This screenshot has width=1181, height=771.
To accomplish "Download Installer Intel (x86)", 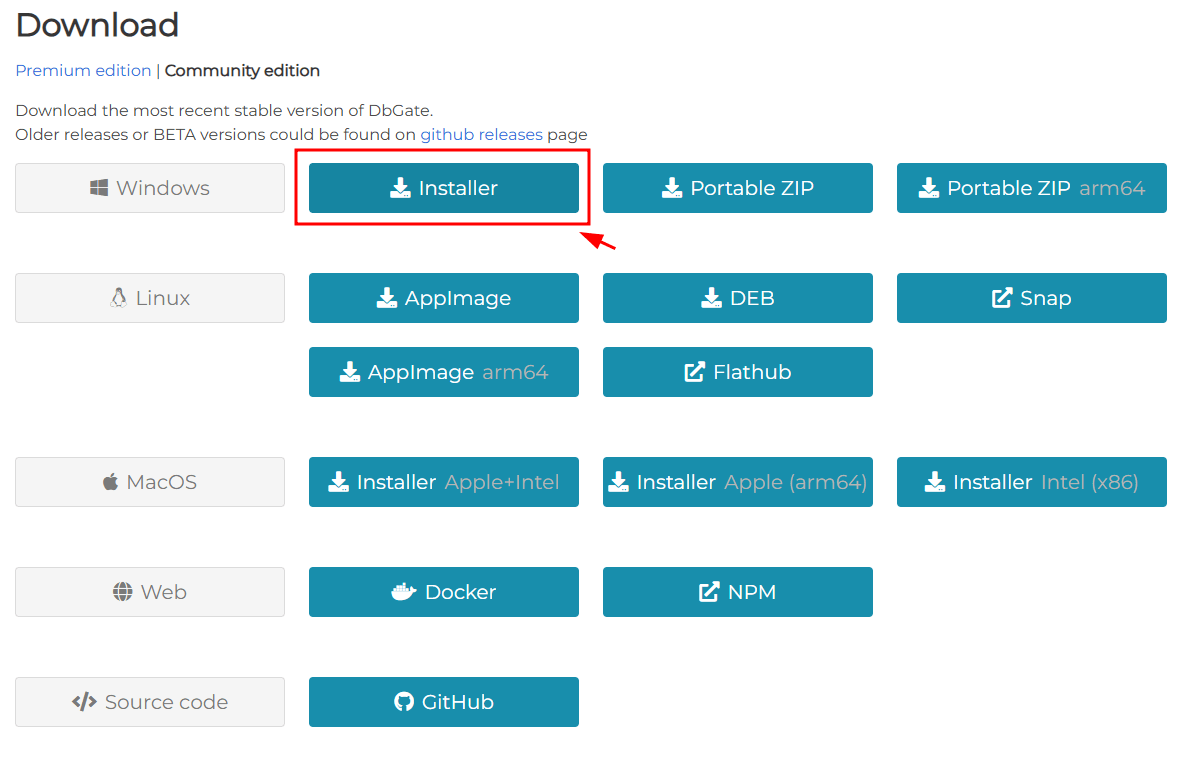I will (1031, 482).
